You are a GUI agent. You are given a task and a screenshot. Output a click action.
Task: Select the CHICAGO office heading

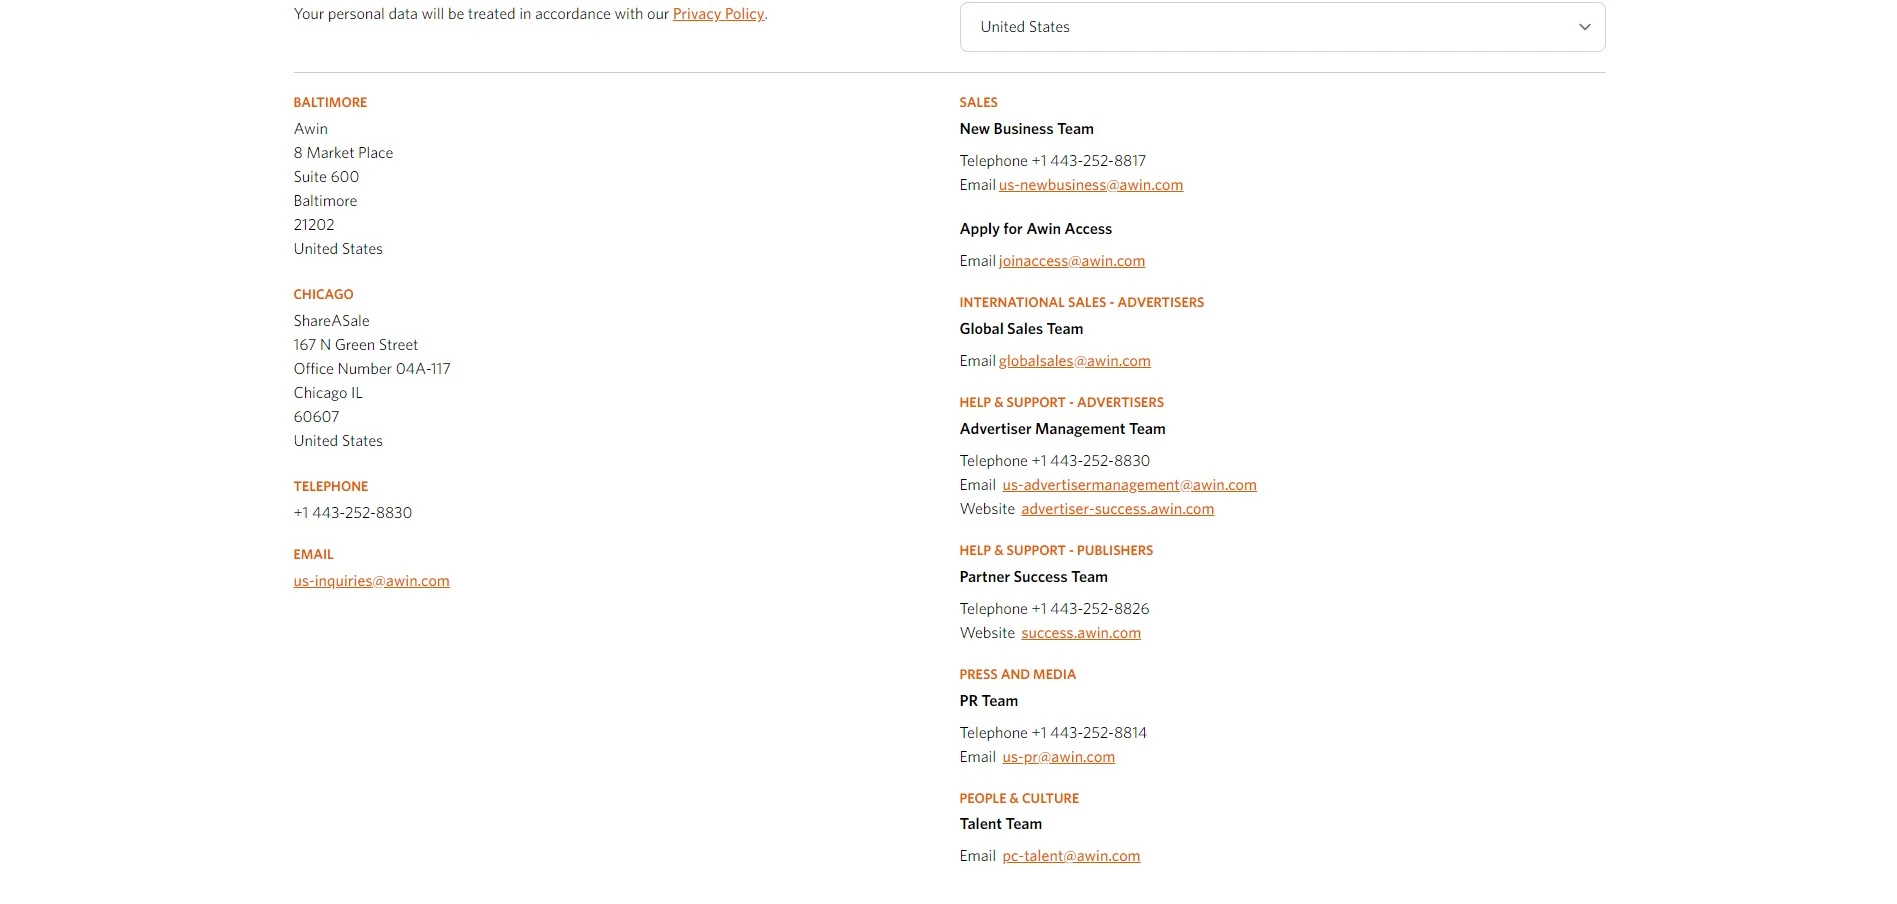point(323,294)
